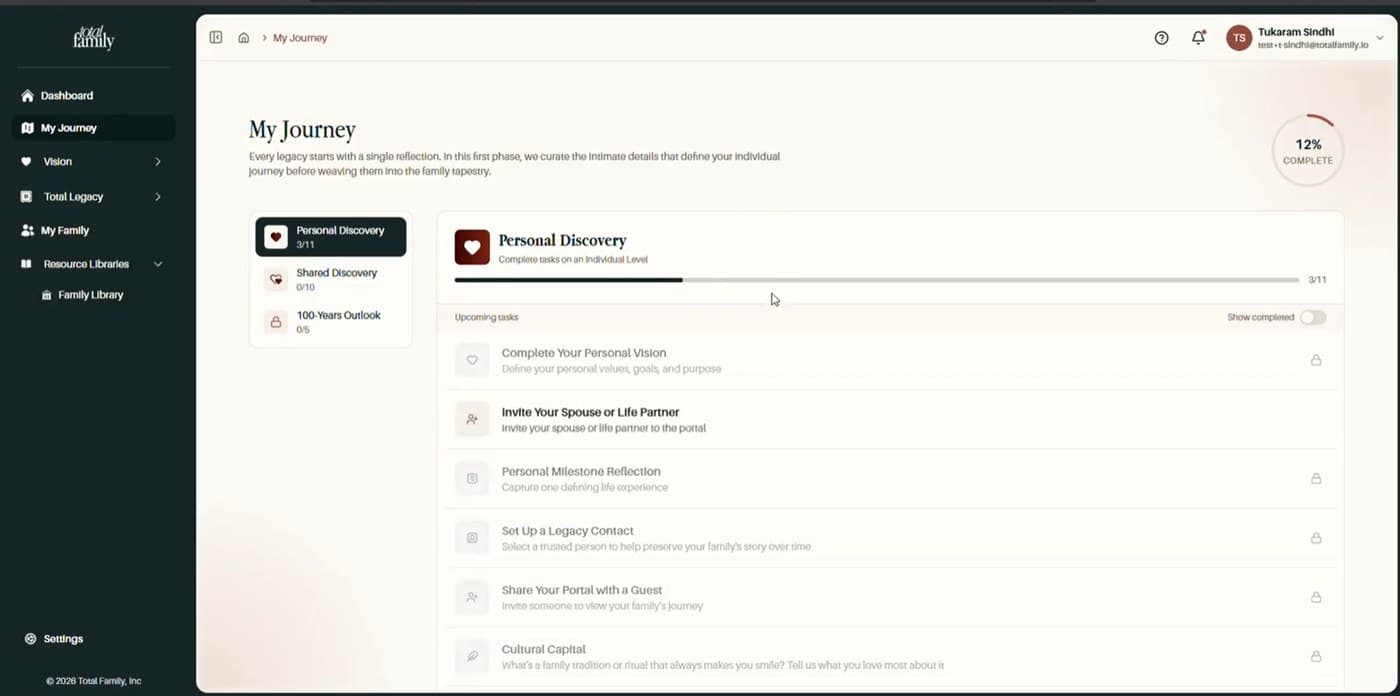This screenshot has width=1400, height=696.
Task: Toggle the sidebar collapse icon
Action: [215, 38]
